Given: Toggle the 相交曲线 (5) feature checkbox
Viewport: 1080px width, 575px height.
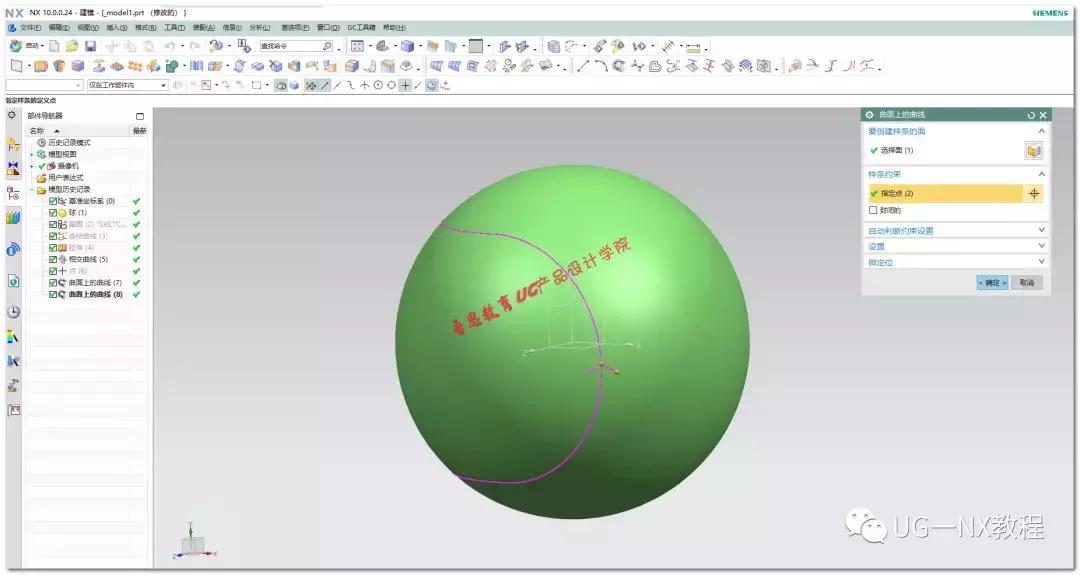Looking at the screenshot, I should click(x=53, y=259).
